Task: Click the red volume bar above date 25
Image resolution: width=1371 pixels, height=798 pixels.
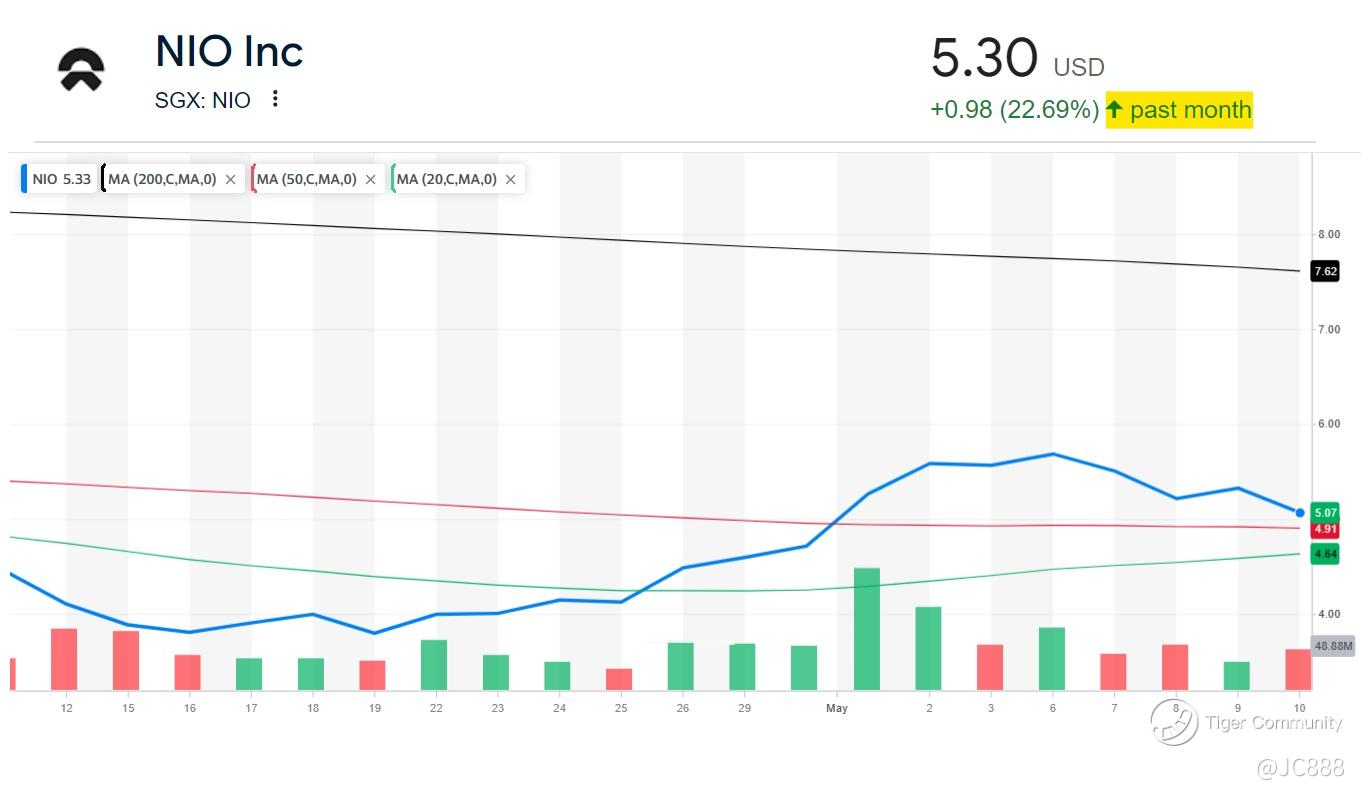Action: [619, 680]
